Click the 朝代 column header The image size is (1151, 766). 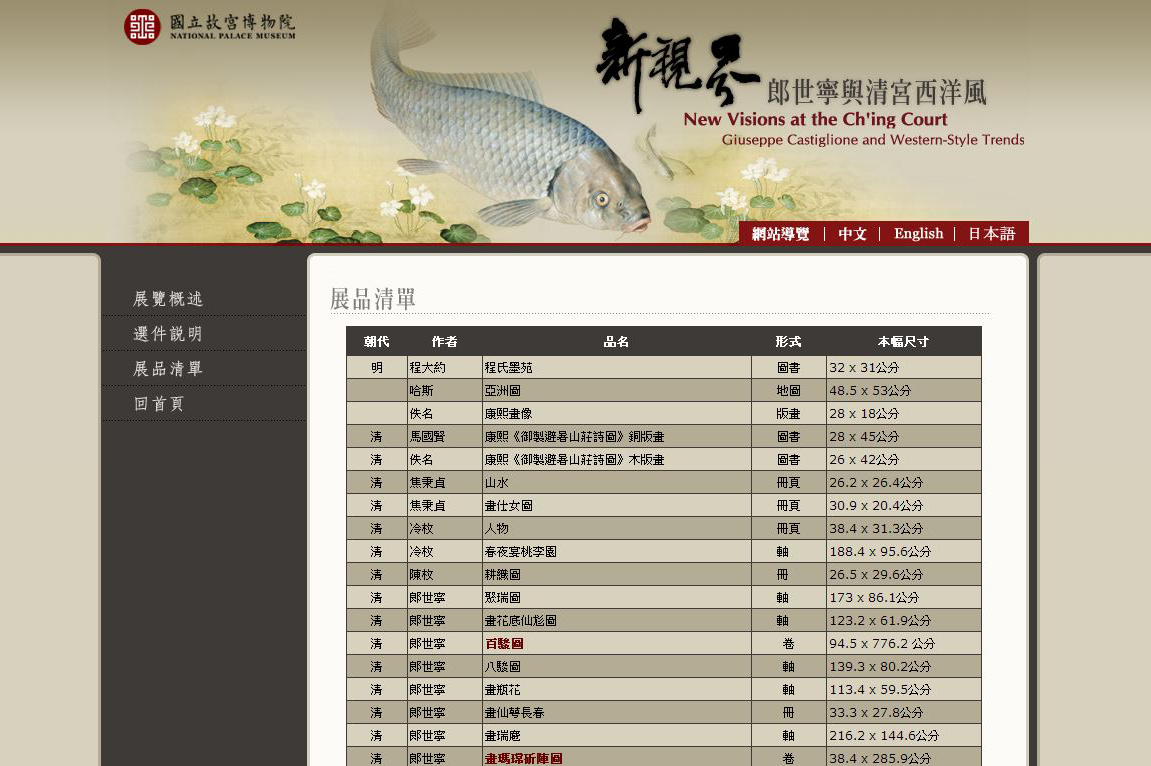click(376, 342)
